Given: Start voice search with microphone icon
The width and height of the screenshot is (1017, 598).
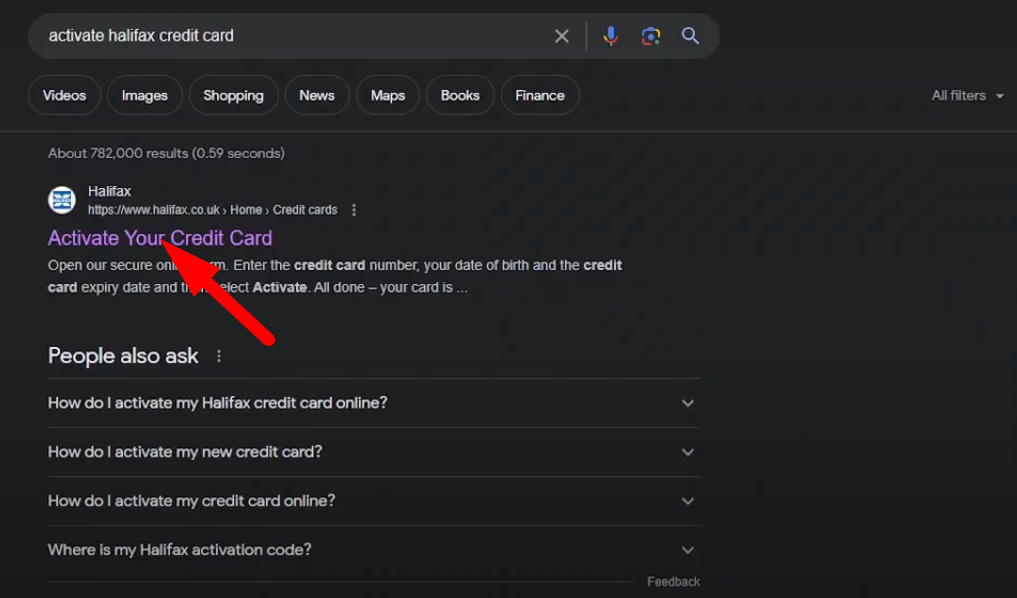Looking at the screenshot, I should tap(610, 36).
